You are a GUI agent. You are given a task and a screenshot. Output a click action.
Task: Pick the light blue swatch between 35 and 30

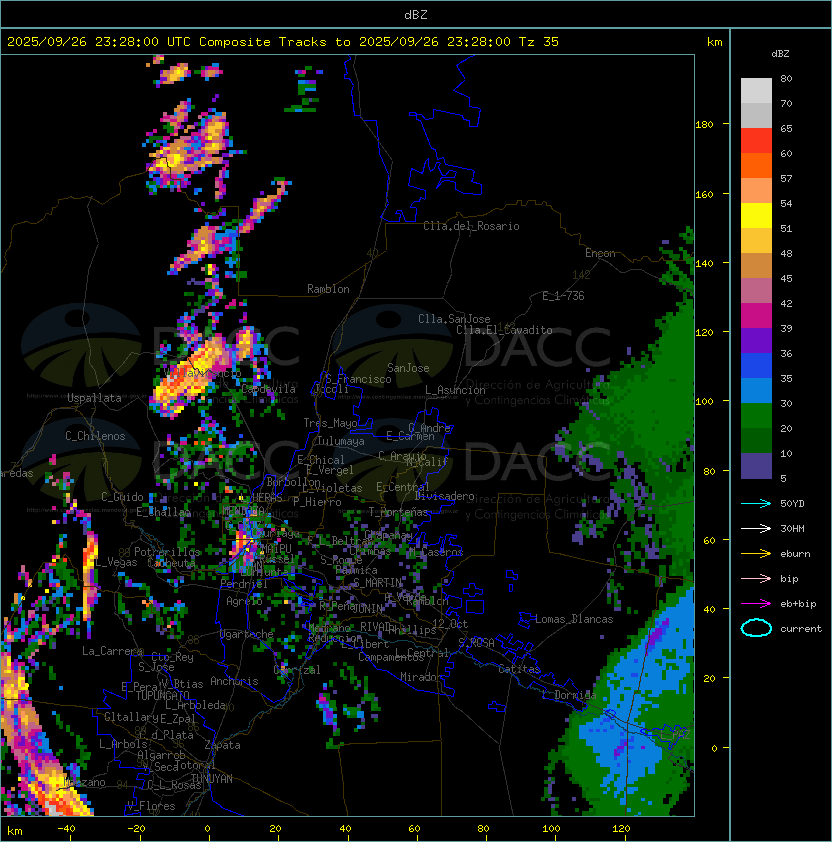pyautogui.click(x=756, y=391)
